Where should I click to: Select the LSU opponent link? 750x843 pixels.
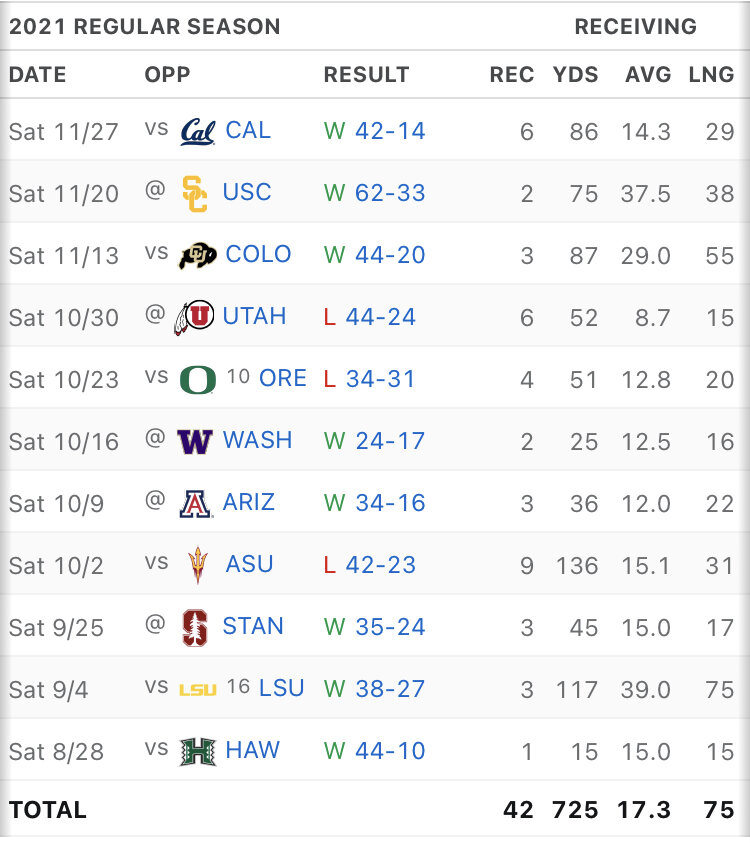[x=281, y=688]
